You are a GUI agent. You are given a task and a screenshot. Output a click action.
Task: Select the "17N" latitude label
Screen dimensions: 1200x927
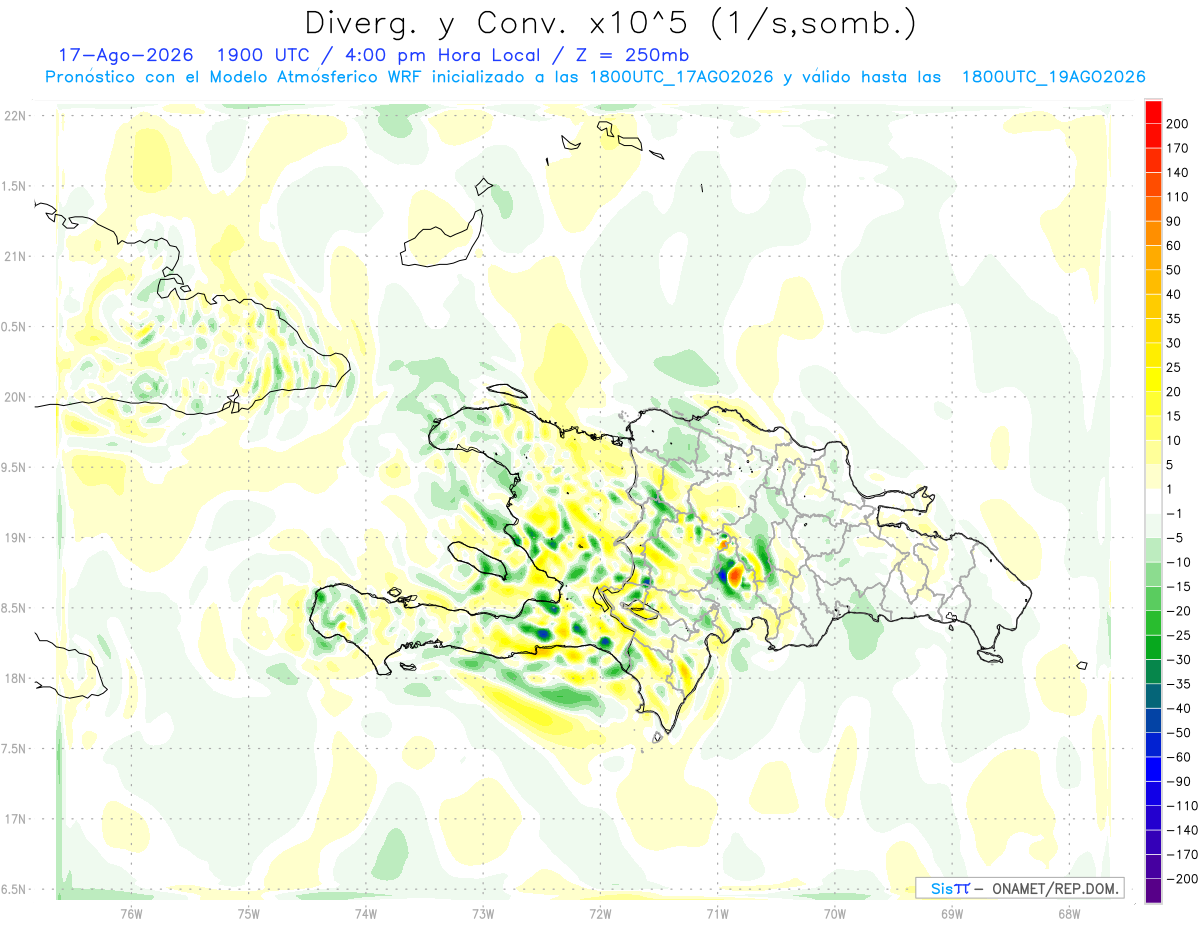coord(15,819)
